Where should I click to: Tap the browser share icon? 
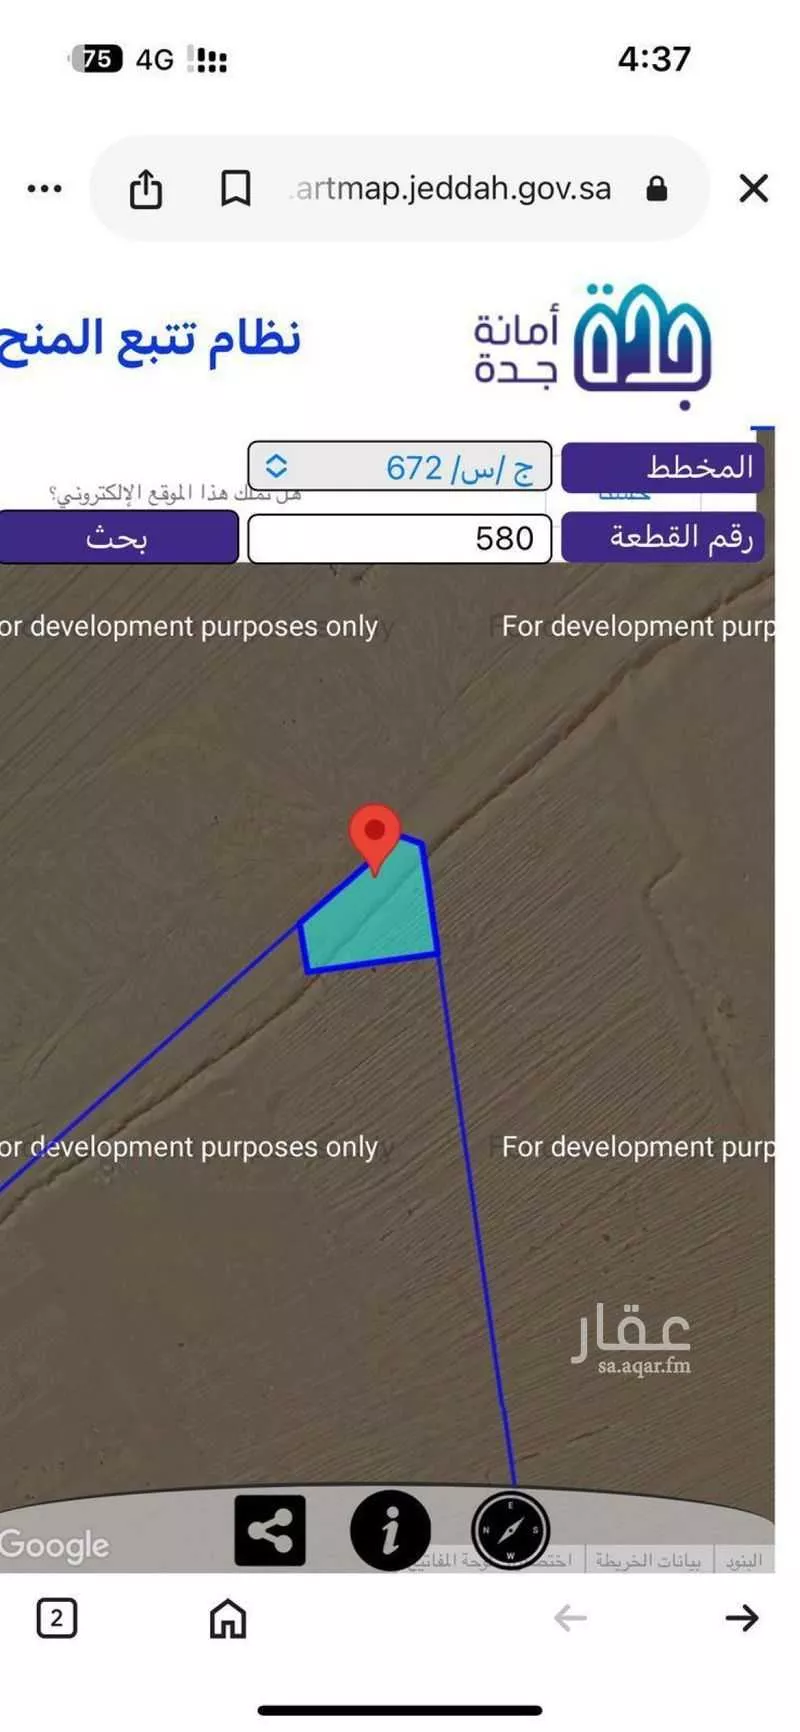146,188
